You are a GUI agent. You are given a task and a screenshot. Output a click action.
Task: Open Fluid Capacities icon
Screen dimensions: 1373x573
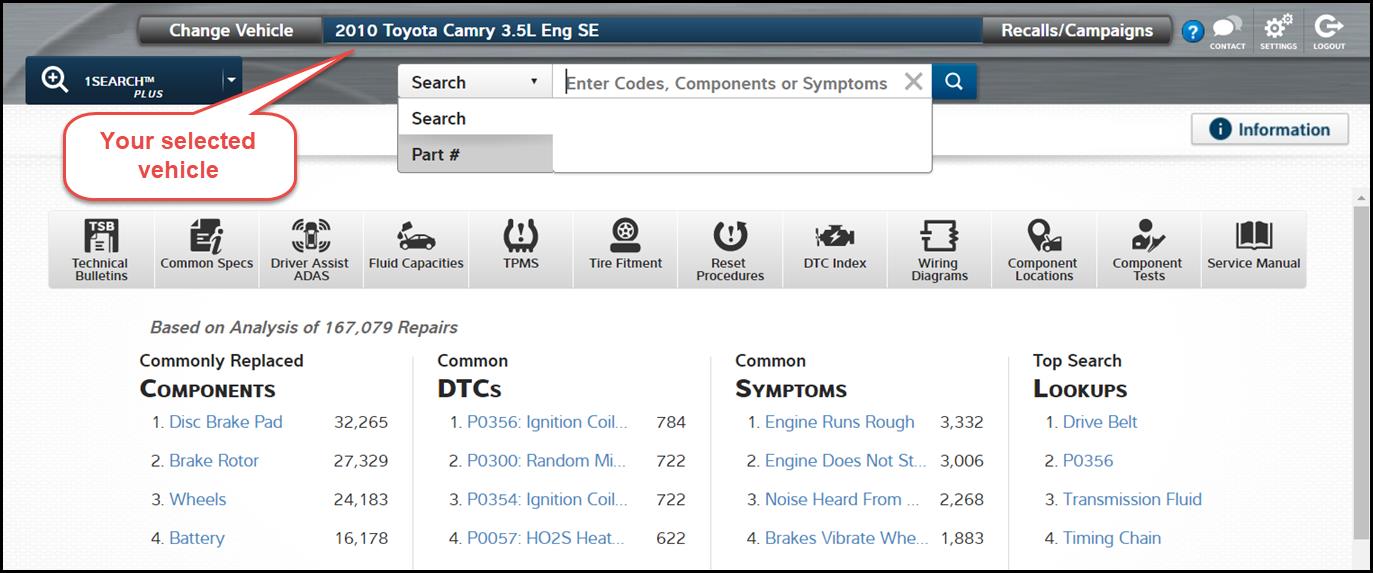point(416,249)
